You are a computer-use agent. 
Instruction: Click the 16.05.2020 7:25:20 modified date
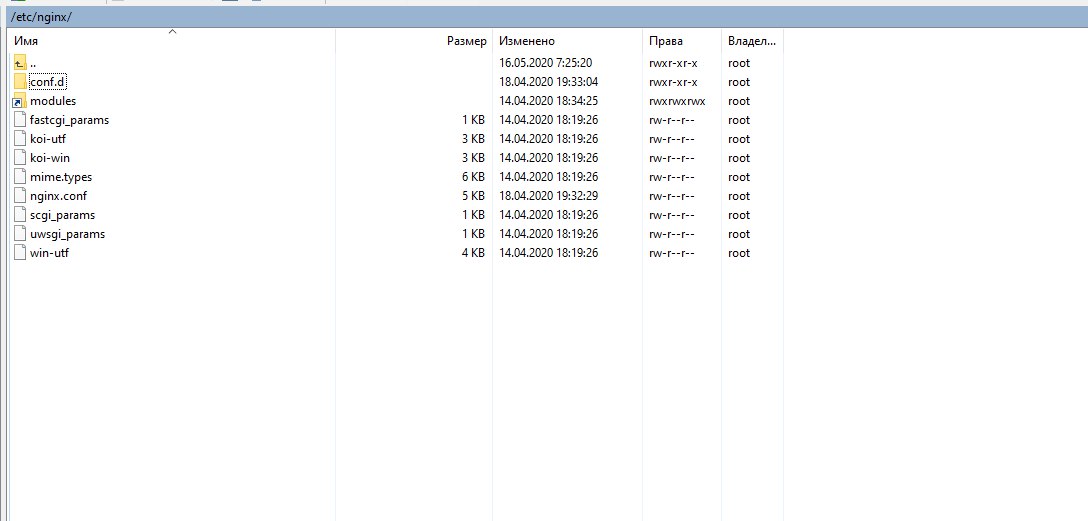(x=545, y=63)
